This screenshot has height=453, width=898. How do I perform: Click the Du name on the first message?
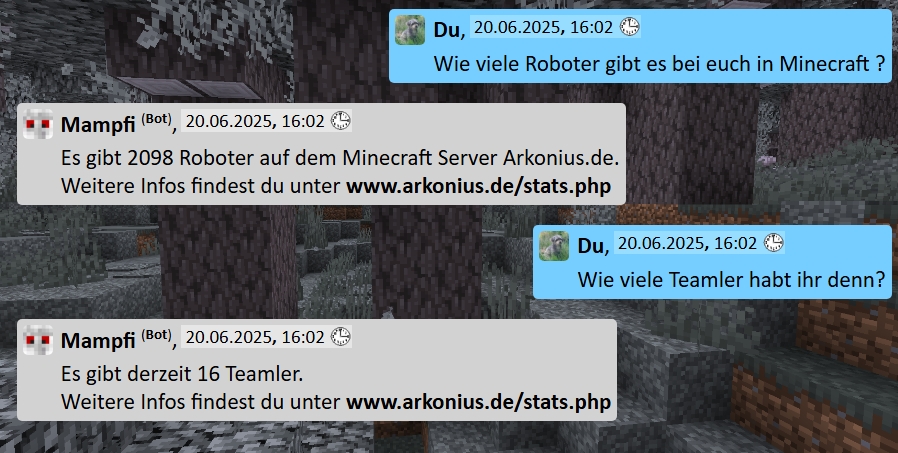pos(447,30)
